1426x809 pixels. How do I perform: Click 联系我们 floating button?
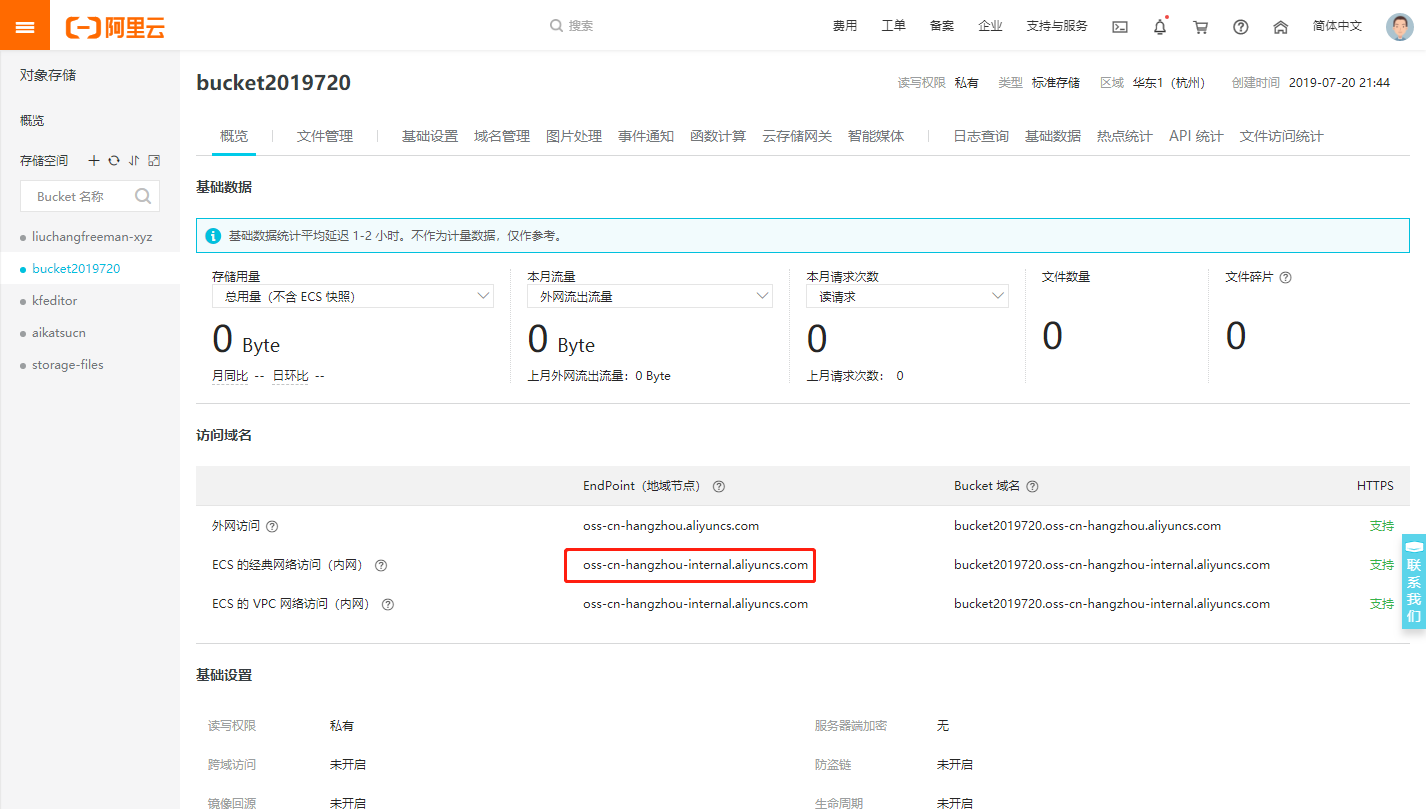tap(1413, 579)
